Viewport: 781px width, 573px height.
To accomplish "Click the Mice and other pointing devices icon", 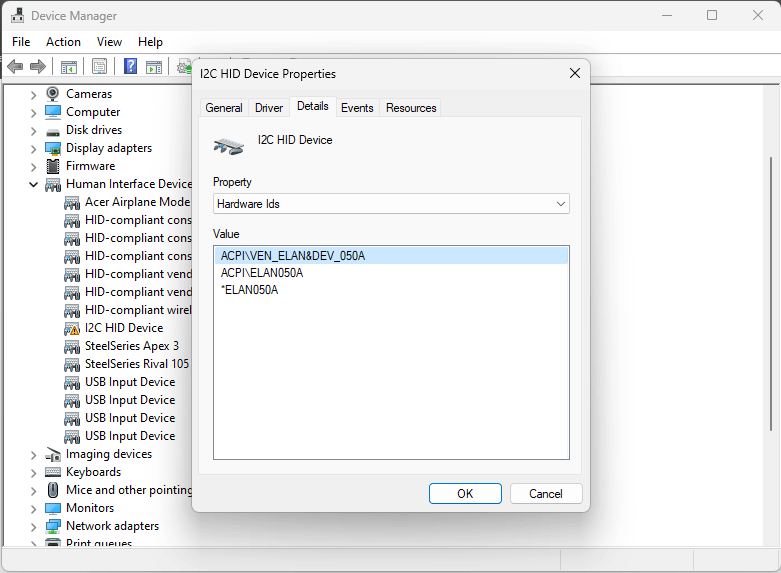I will click(x=52, y=490).
